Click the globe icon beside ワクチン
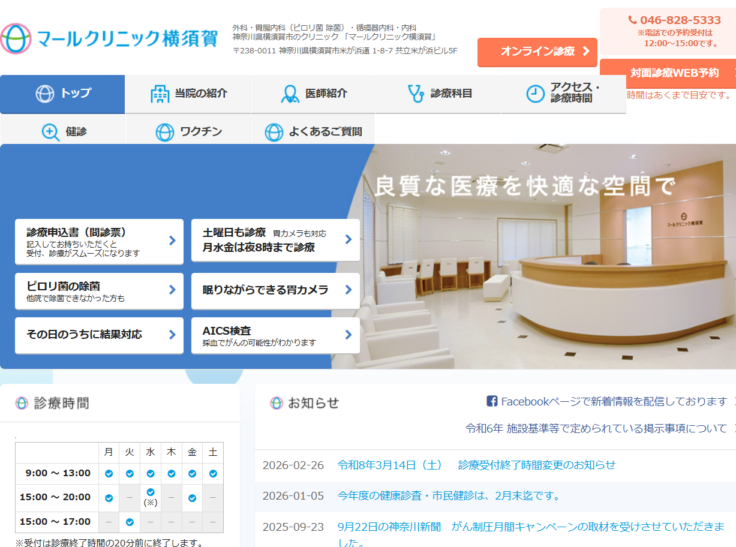Screen dimensions: 736x547 tap(165, 132)
